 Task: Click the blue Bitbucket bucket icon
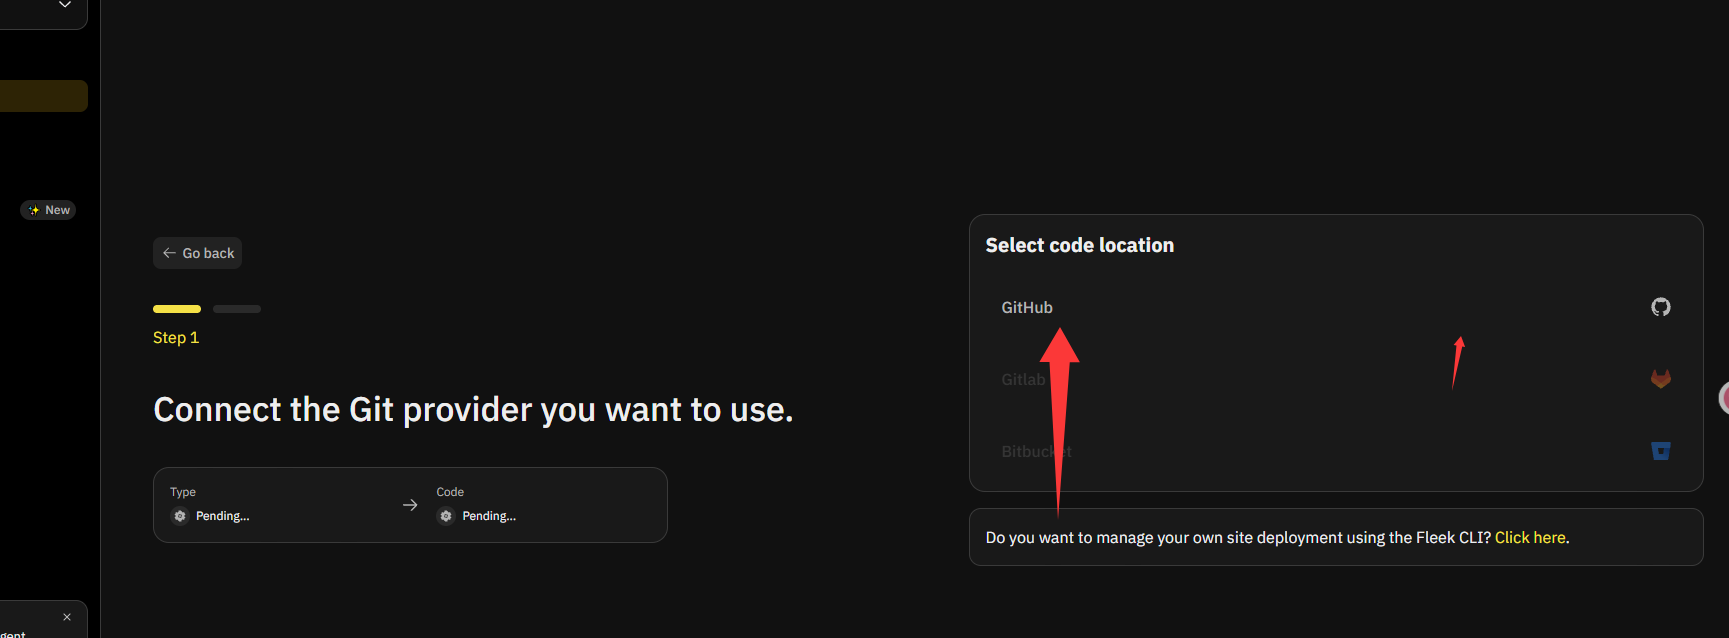point(1660,451)
